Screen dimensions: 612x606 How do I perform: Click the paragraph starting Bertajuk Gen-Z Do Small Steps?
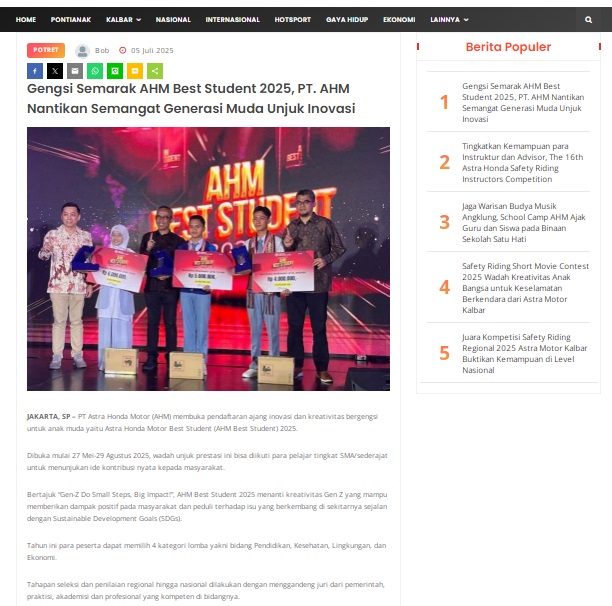coord(207,506)
